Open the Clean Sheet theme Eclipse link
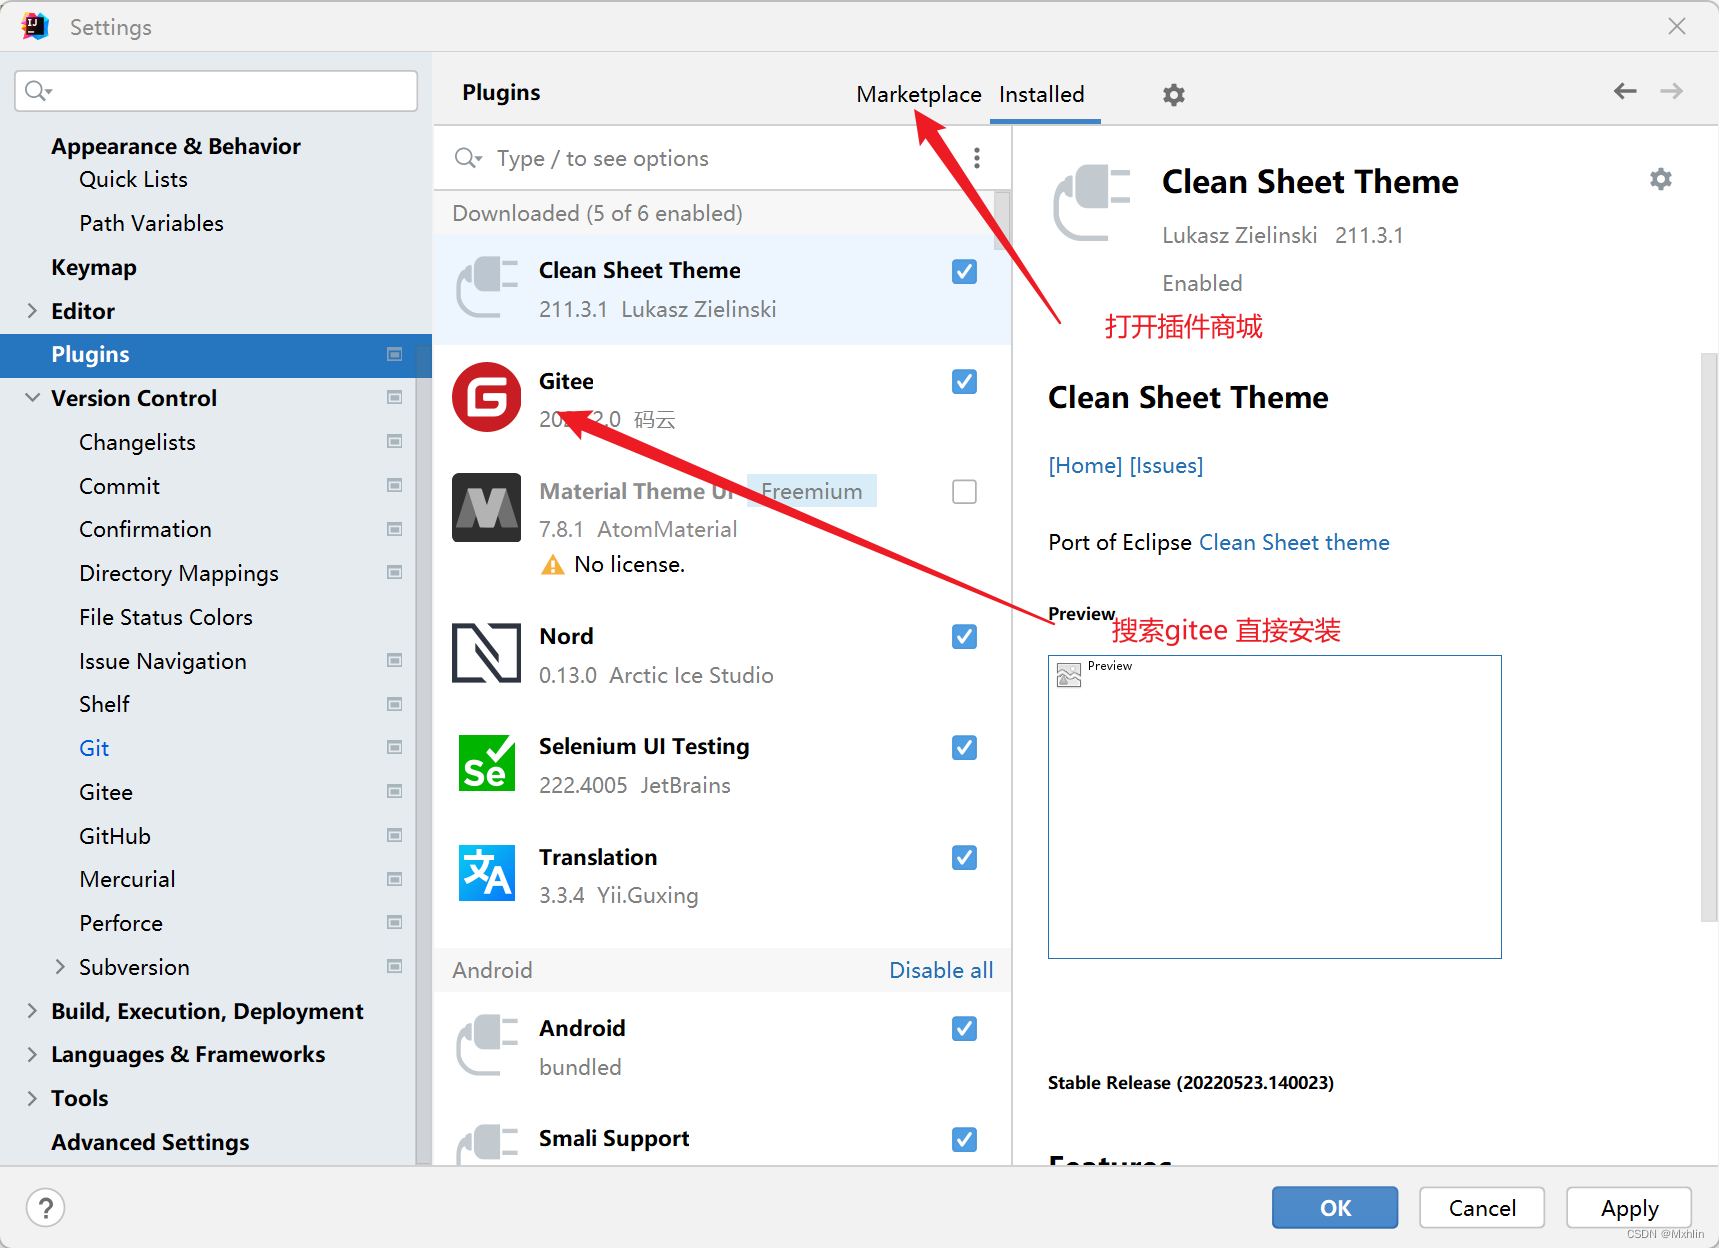The width and height of the screenshot is (1719, 1248). point(1294,542)
